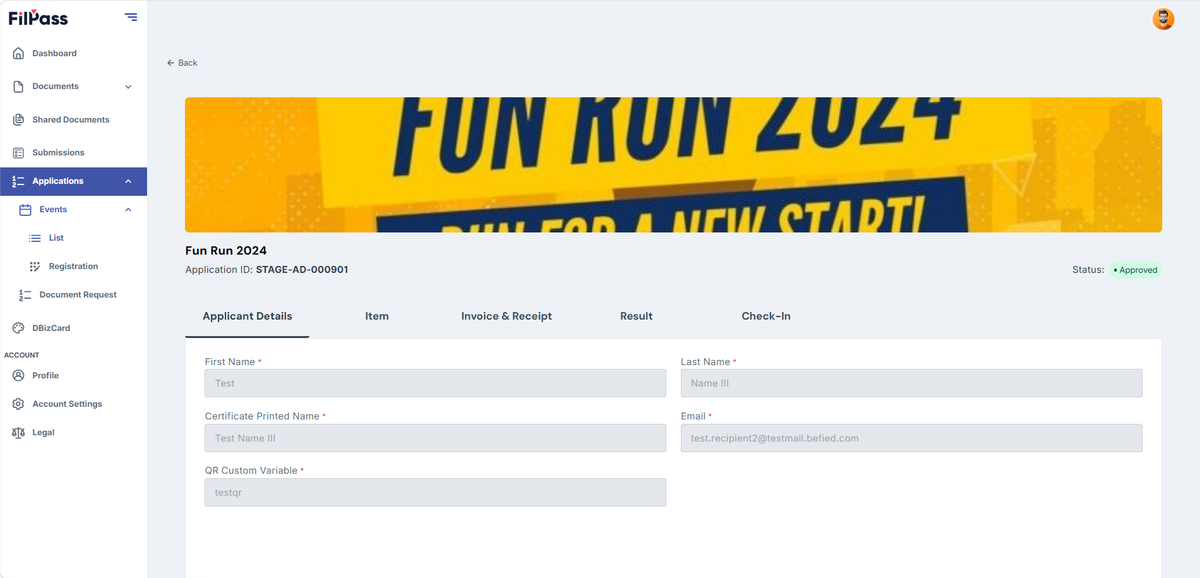Click the QR Custom Variable field

pos(435,492)
